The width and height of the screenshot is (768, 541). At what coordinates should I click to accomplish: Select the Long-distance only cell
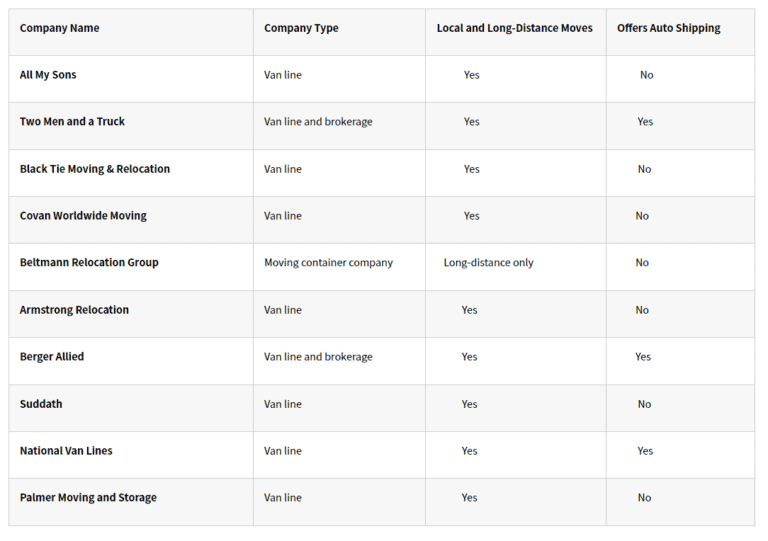click(488, 263)
